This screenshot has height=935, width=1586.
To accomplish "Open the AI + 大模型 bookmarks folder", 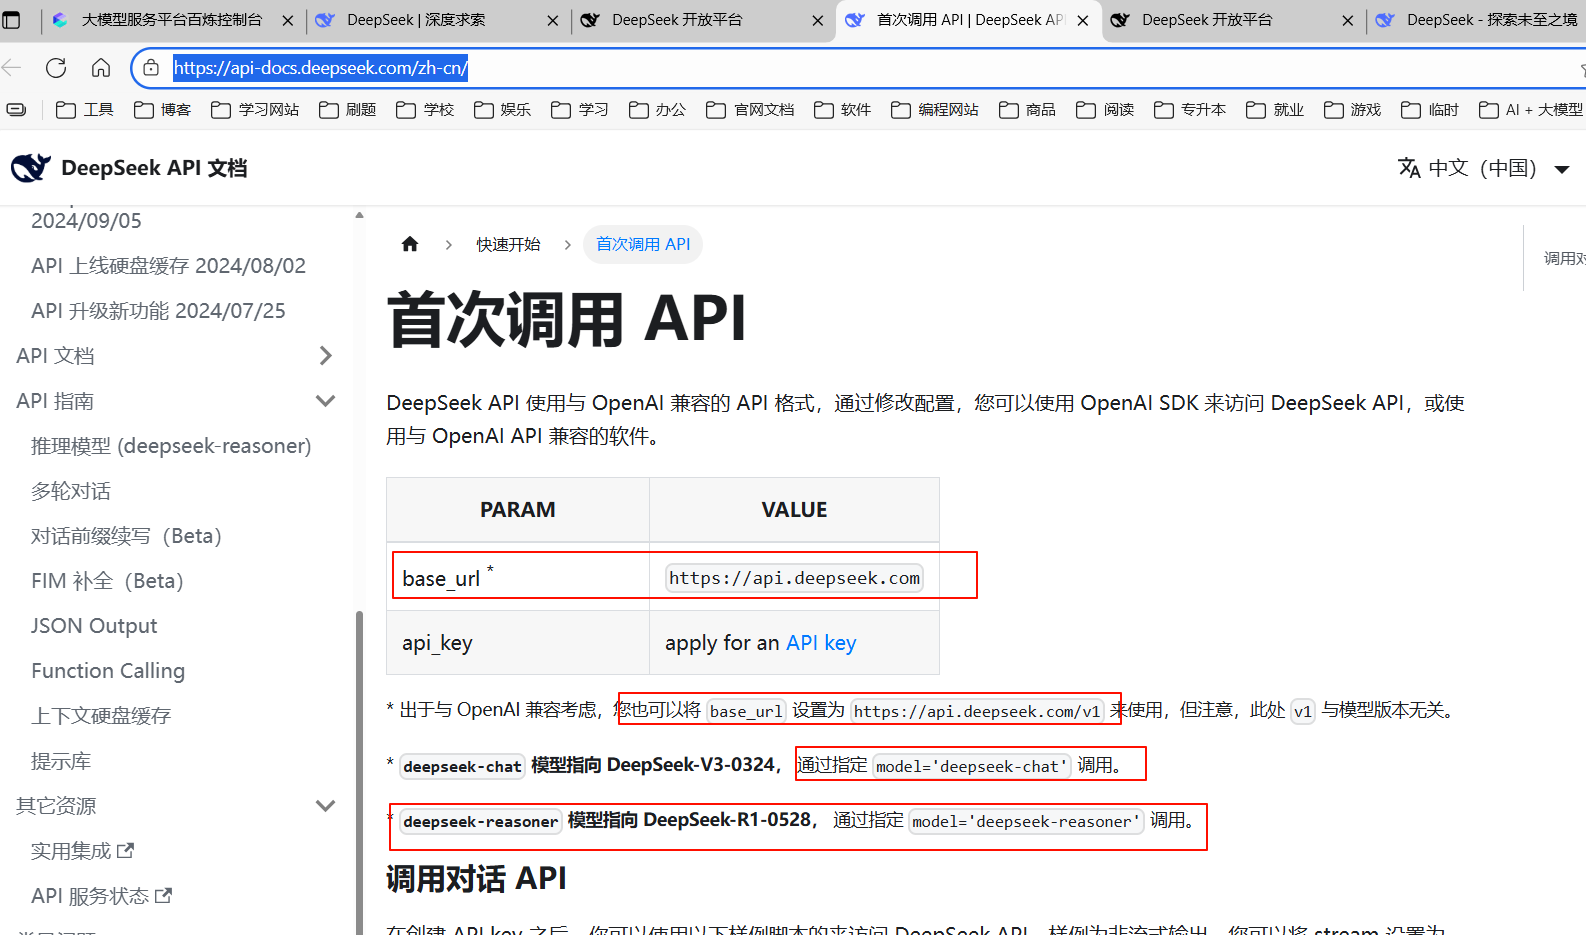I will point(1531,110).
